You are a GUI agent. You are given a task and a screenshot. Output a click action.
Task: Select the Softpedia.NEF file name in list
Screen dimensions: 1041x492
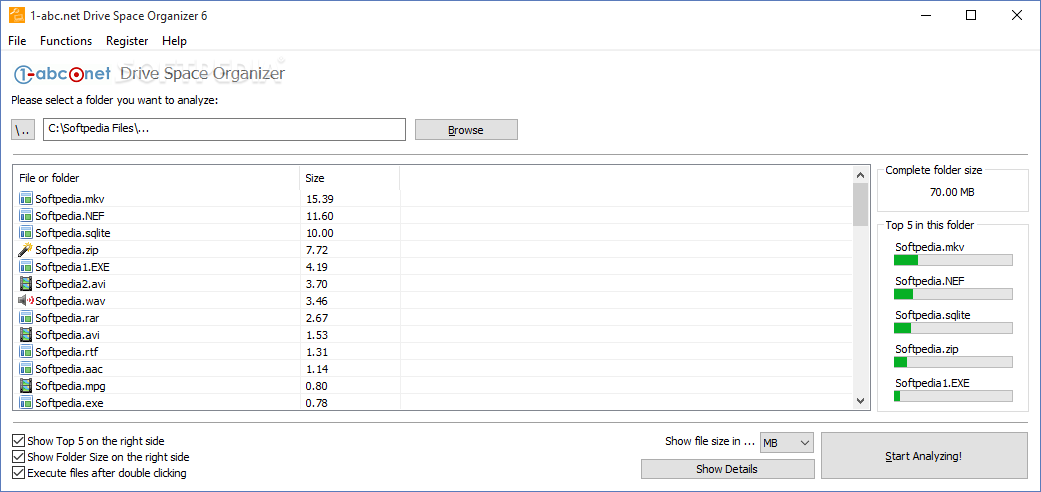[70, 215]
